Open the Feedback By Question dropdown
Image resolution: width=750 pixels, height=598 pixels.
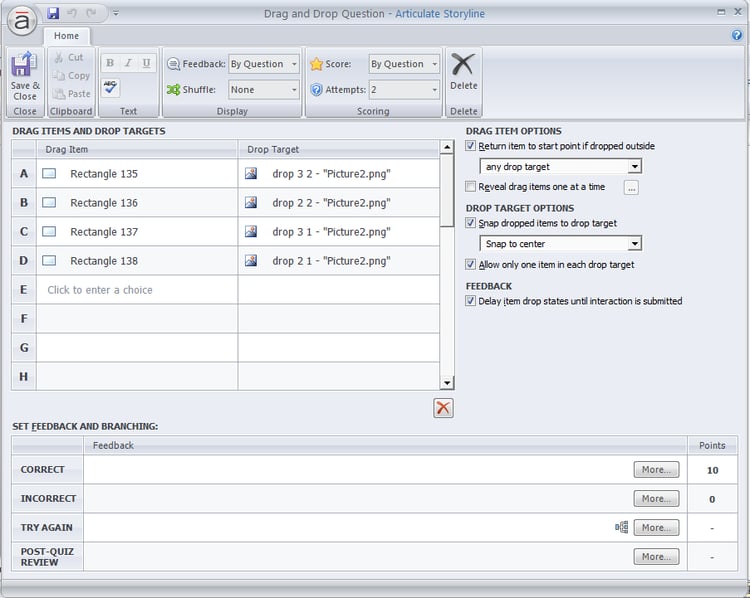click(264, 64)
